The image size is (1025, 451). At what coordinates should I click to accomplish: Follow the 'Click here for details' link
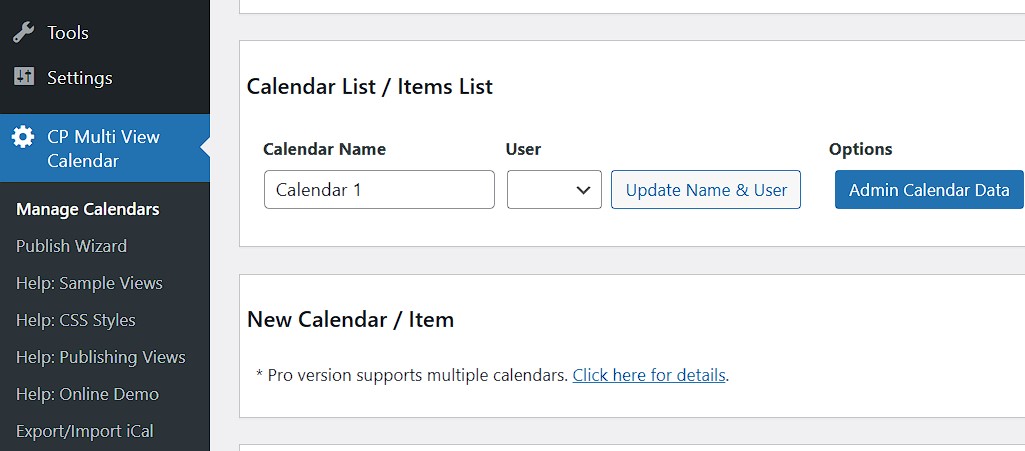tap(649, 376)
